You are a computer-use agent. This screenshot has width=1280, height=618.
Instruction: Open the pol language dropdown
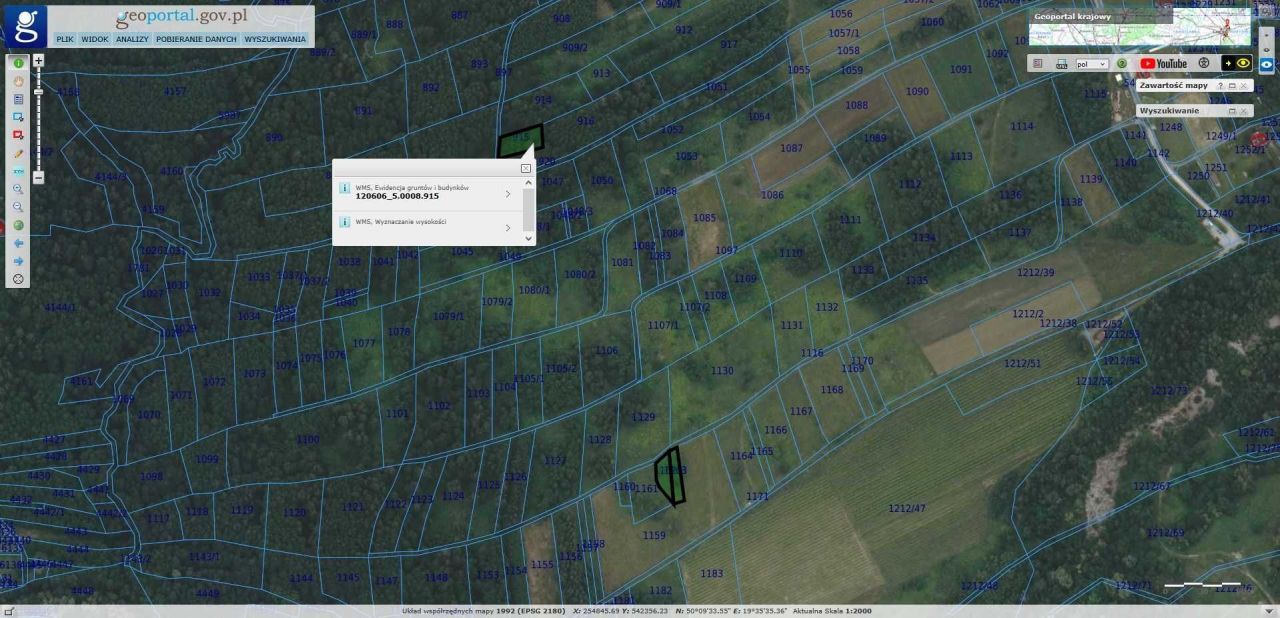click(1091, 64)
